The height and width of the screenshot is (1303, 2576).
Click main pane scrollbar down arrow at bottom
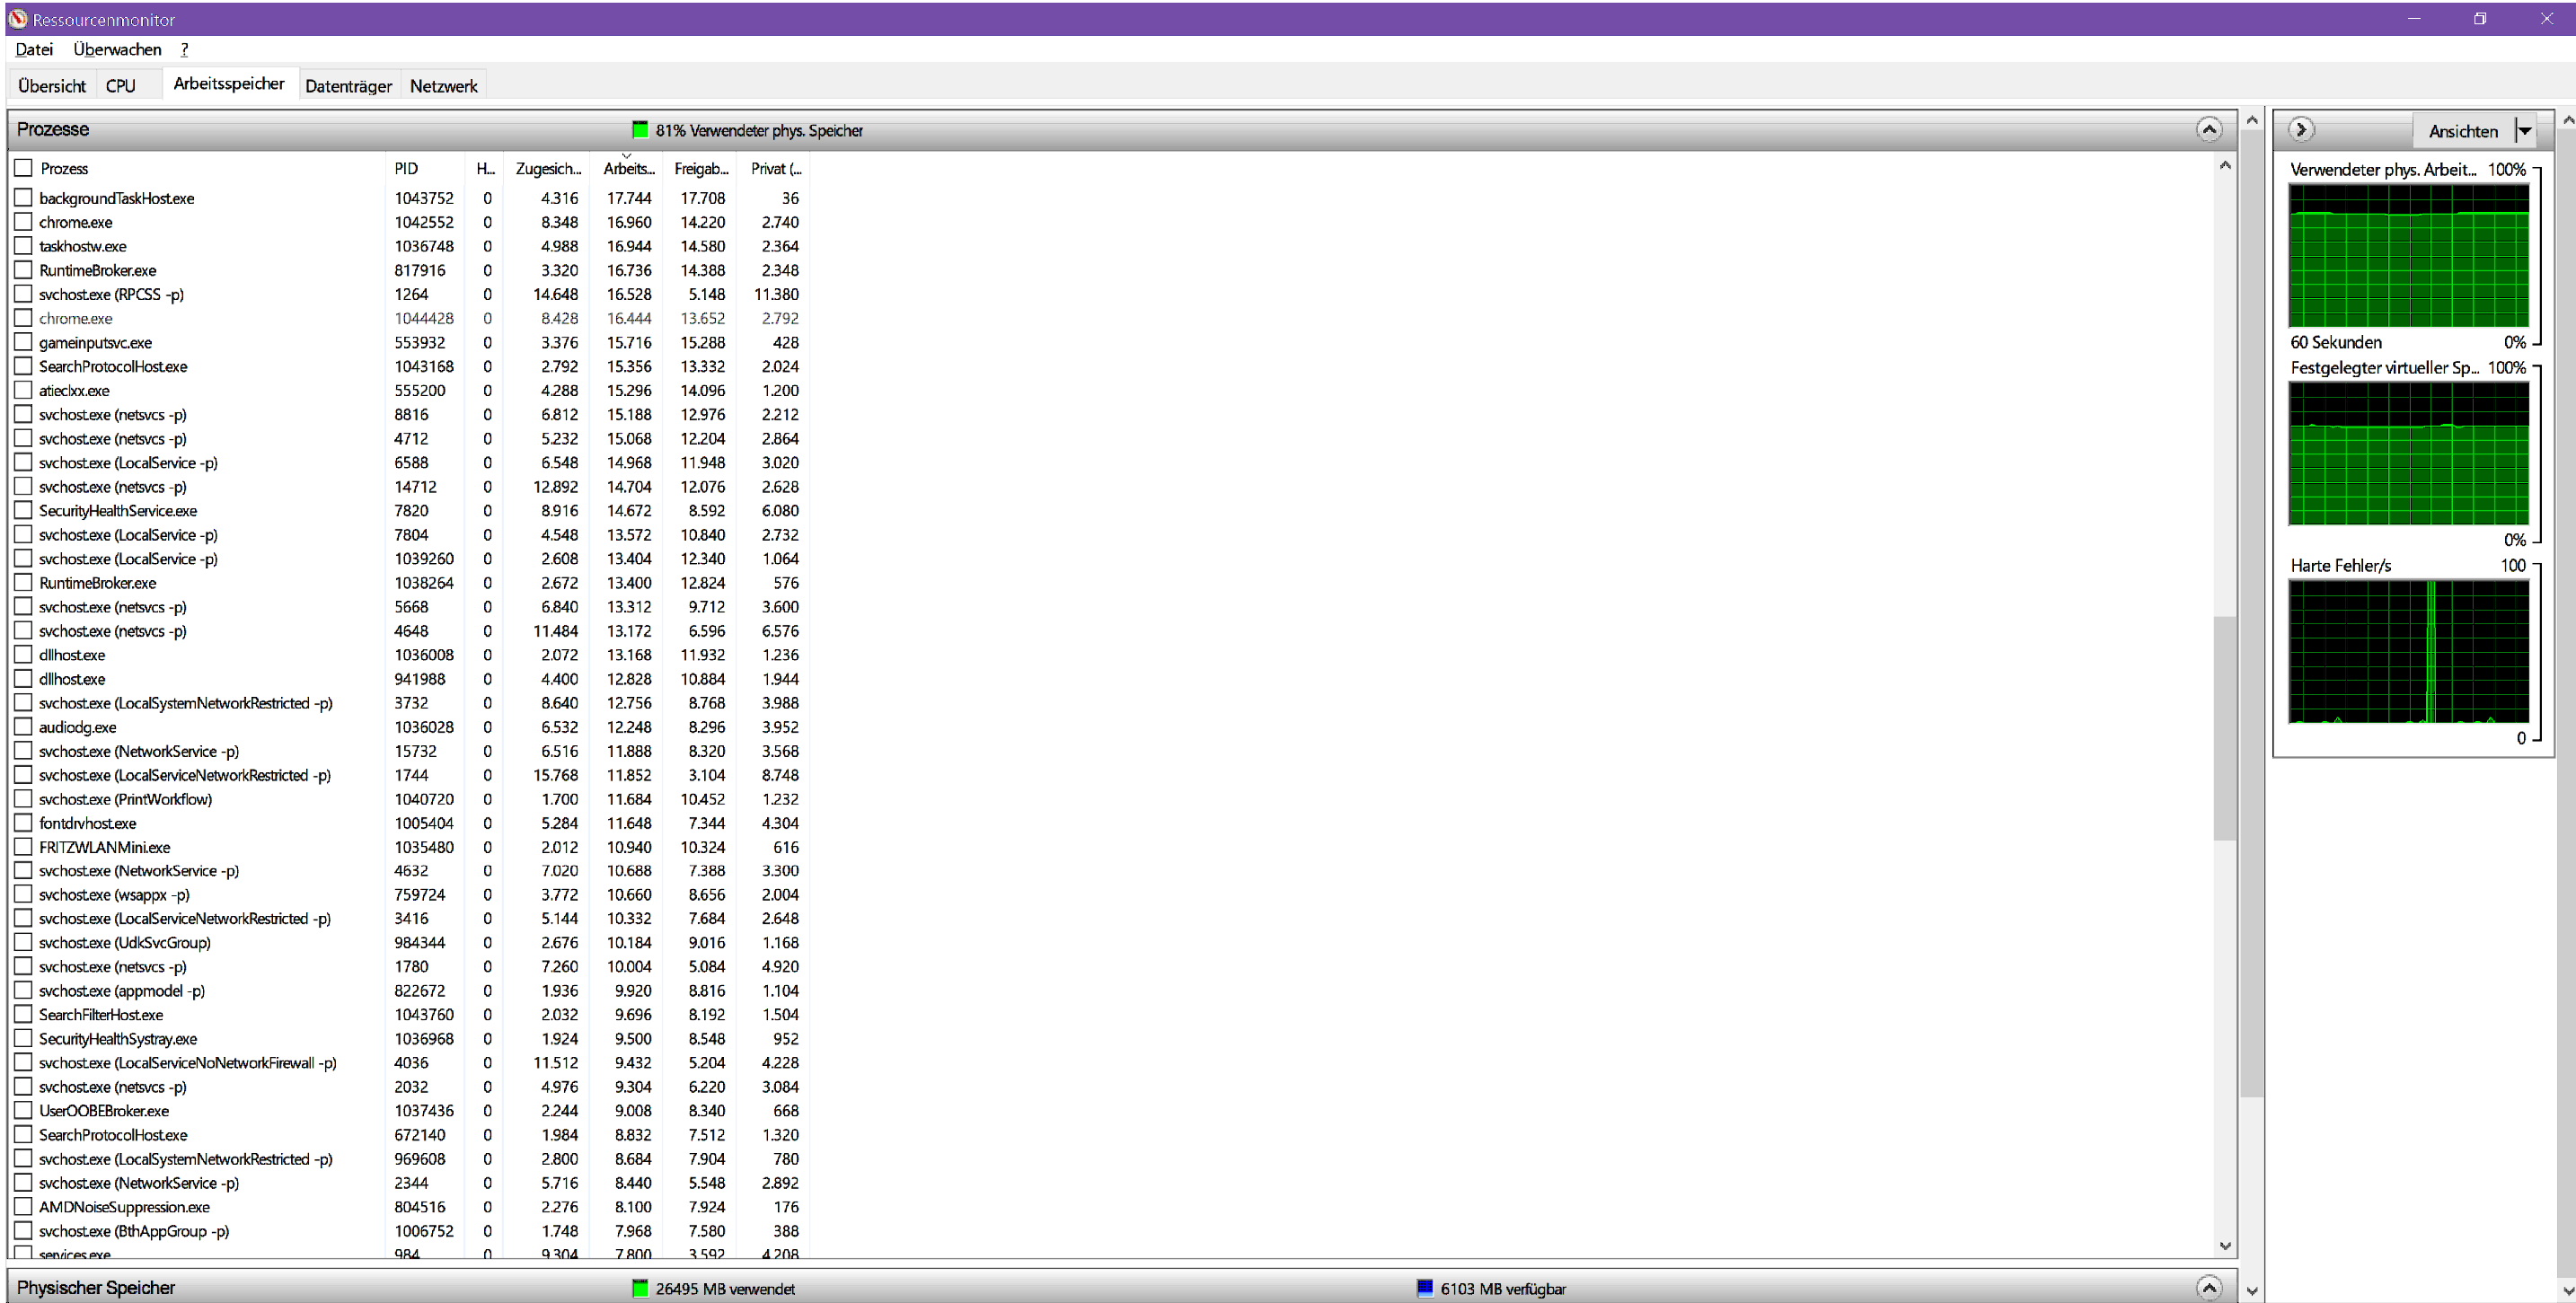pos(2251,1291)
